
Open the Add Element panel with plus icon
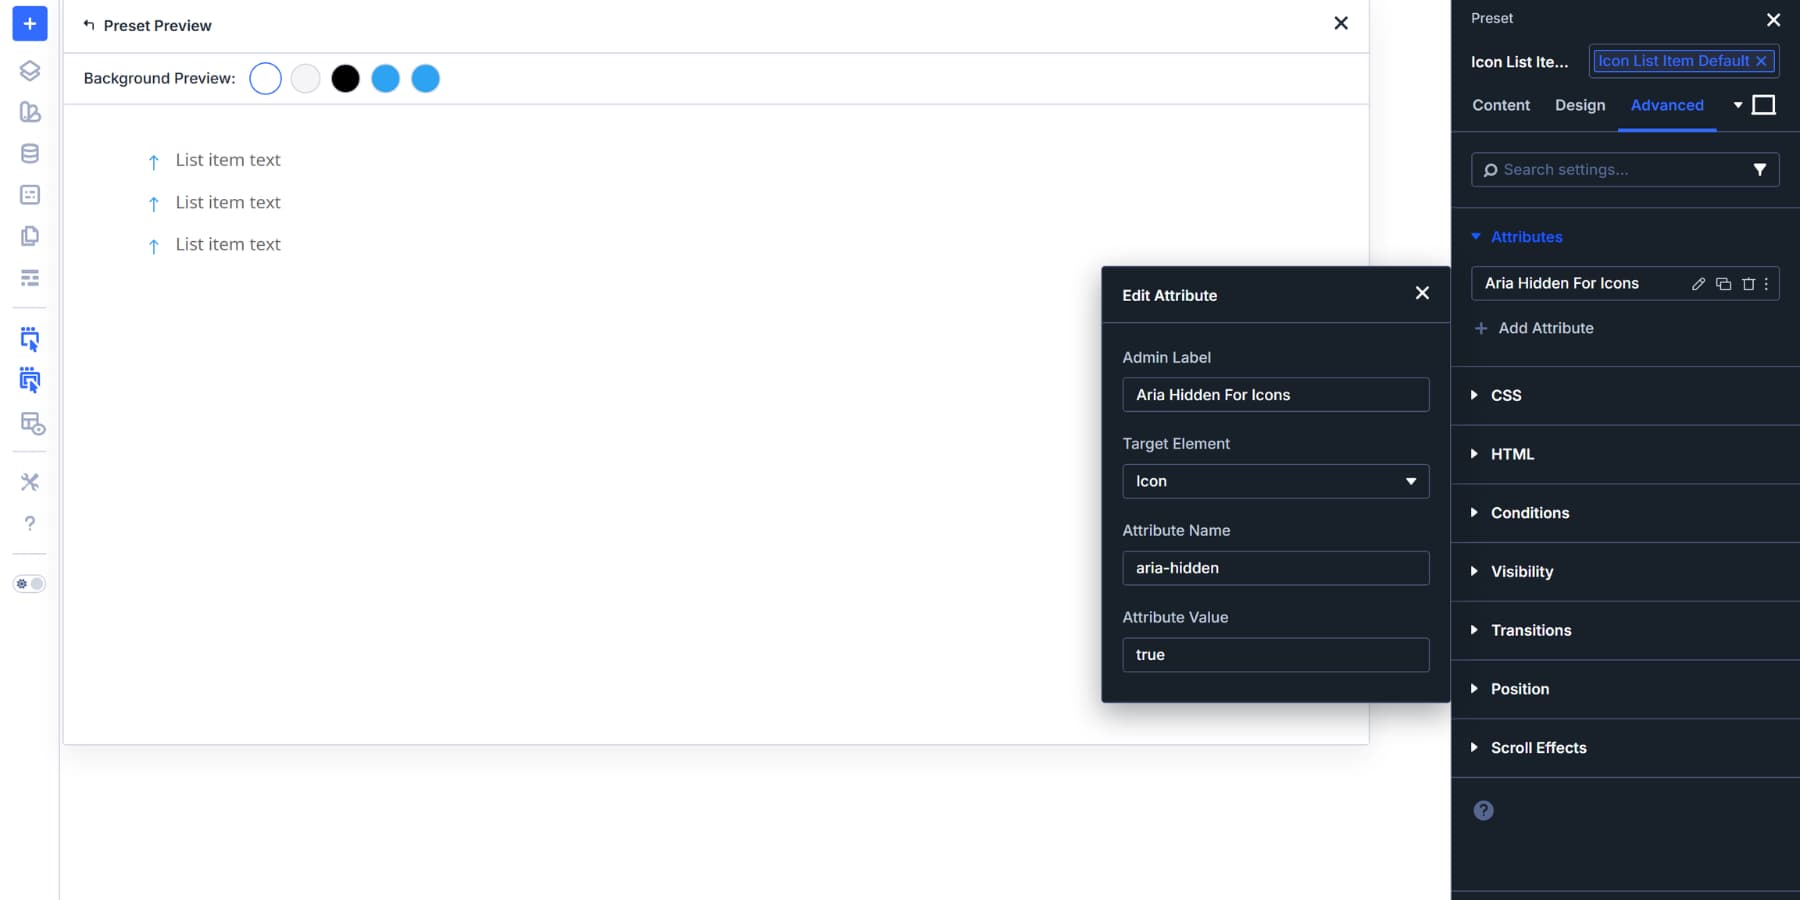point(29,23)
